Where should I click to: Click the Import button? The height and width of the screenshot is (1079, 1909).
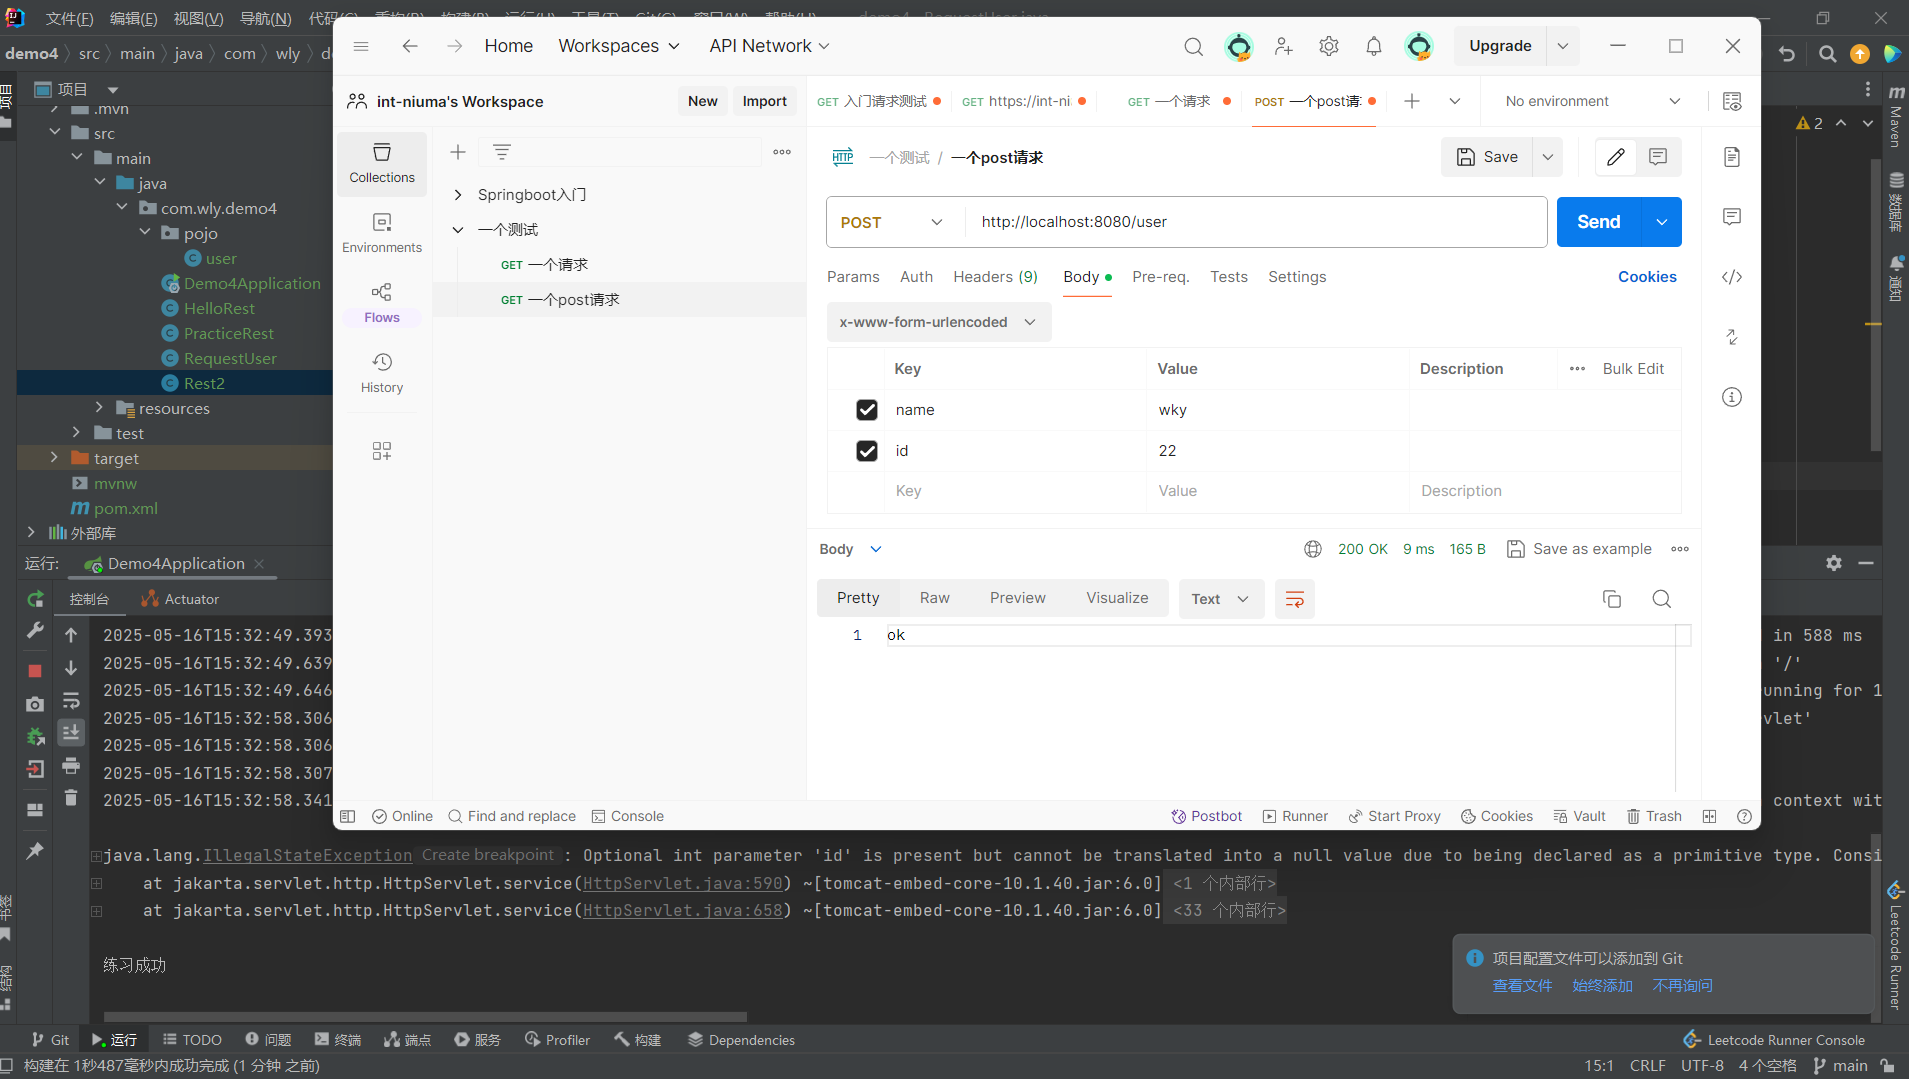click(x=764, y=101)
